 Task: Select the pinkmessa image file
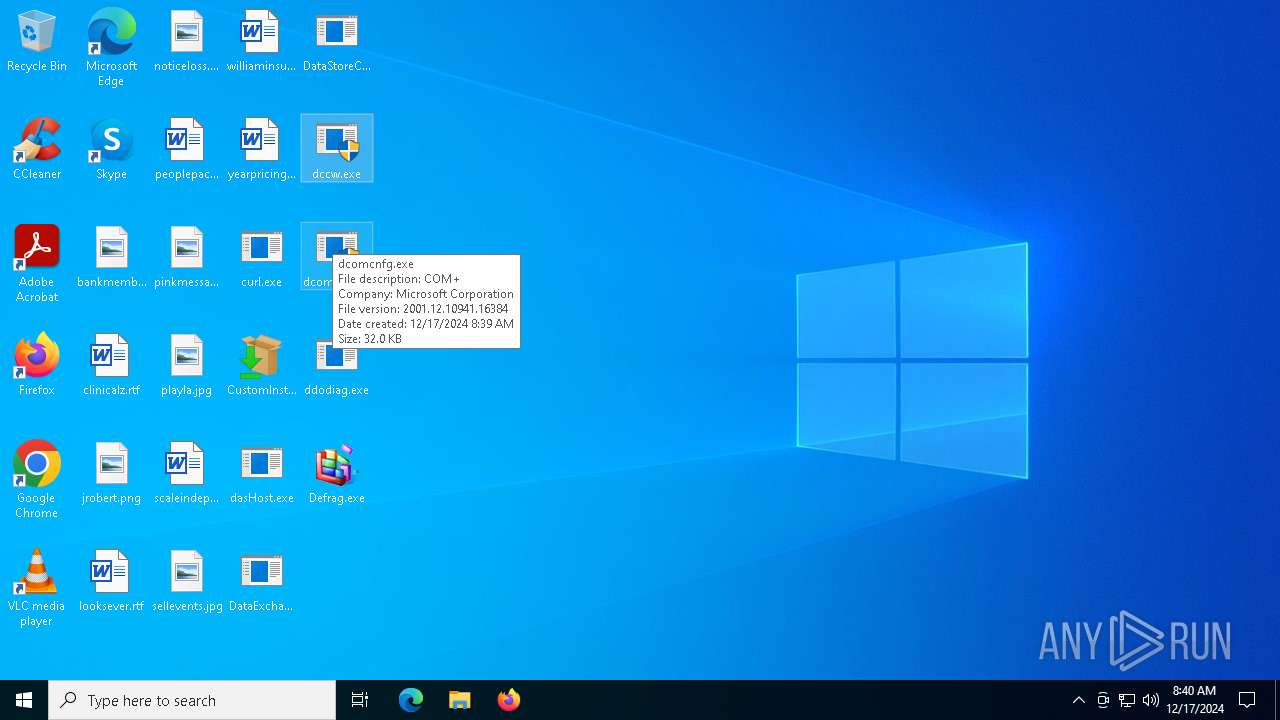tap(186, 258)
